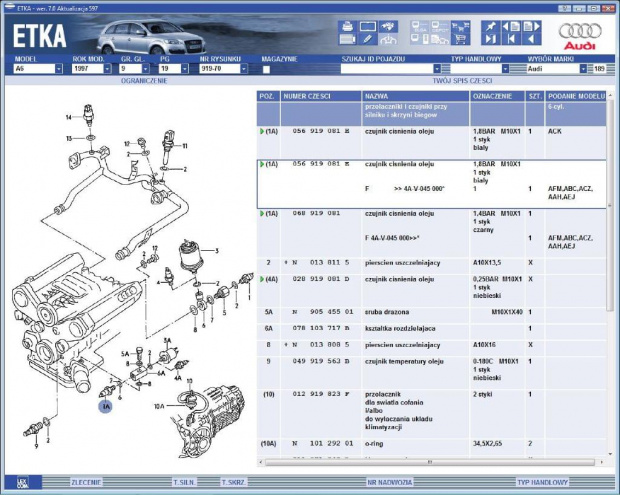Click the ELSA monitor icon
This screenshot has height=495, width=620.
(x=420, y=27)
